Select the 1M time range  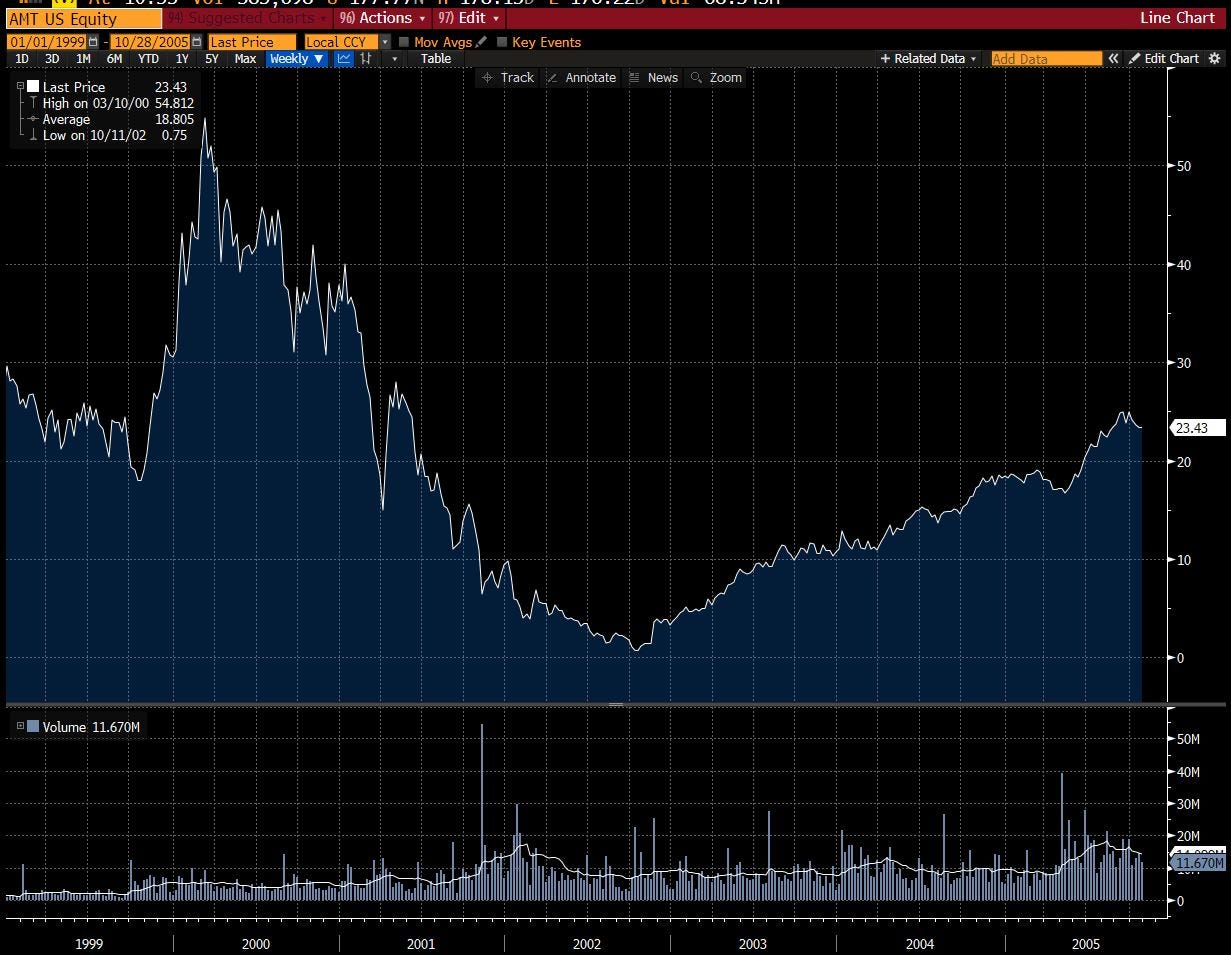coord(83,59)
